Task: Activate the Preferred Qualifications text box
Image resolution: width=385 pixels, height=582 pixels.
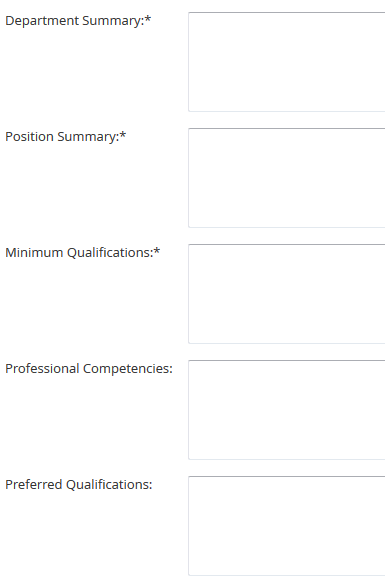Action: coord(287,526)
